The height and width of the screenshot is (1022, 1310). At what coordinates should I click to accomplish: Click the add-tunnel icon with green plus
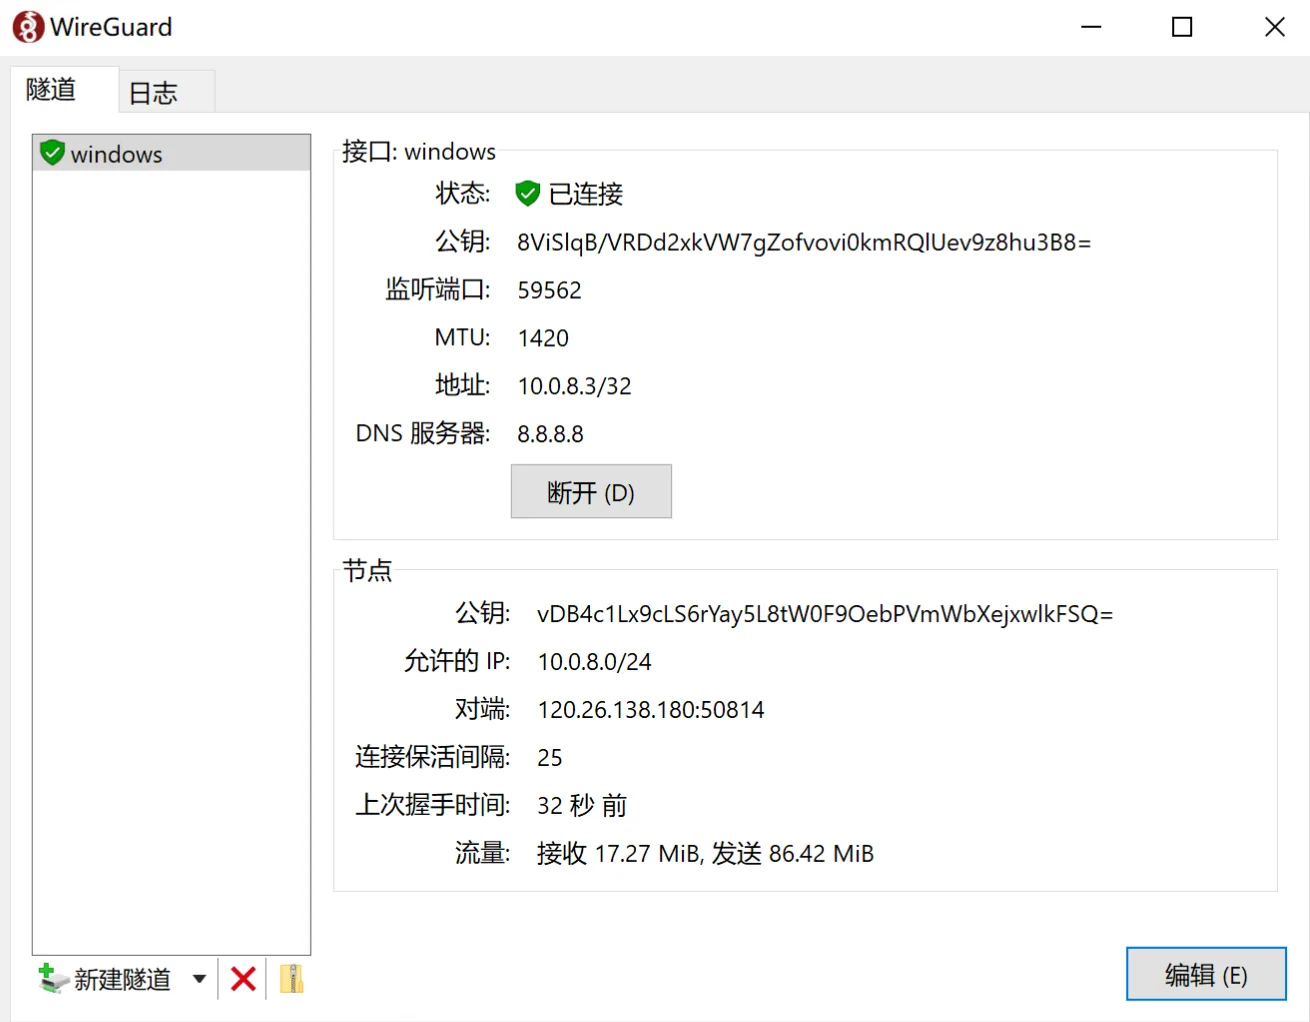tap(52, 978)
